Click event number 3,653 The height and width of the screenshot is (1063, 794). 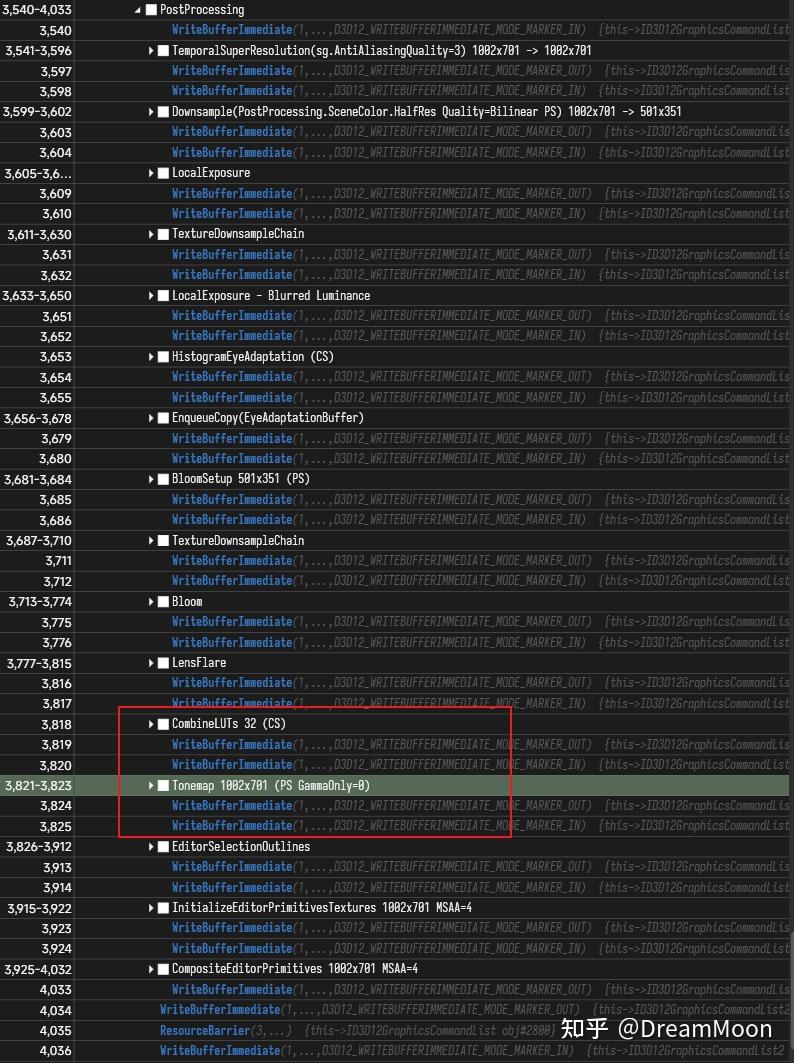point(56,357)
